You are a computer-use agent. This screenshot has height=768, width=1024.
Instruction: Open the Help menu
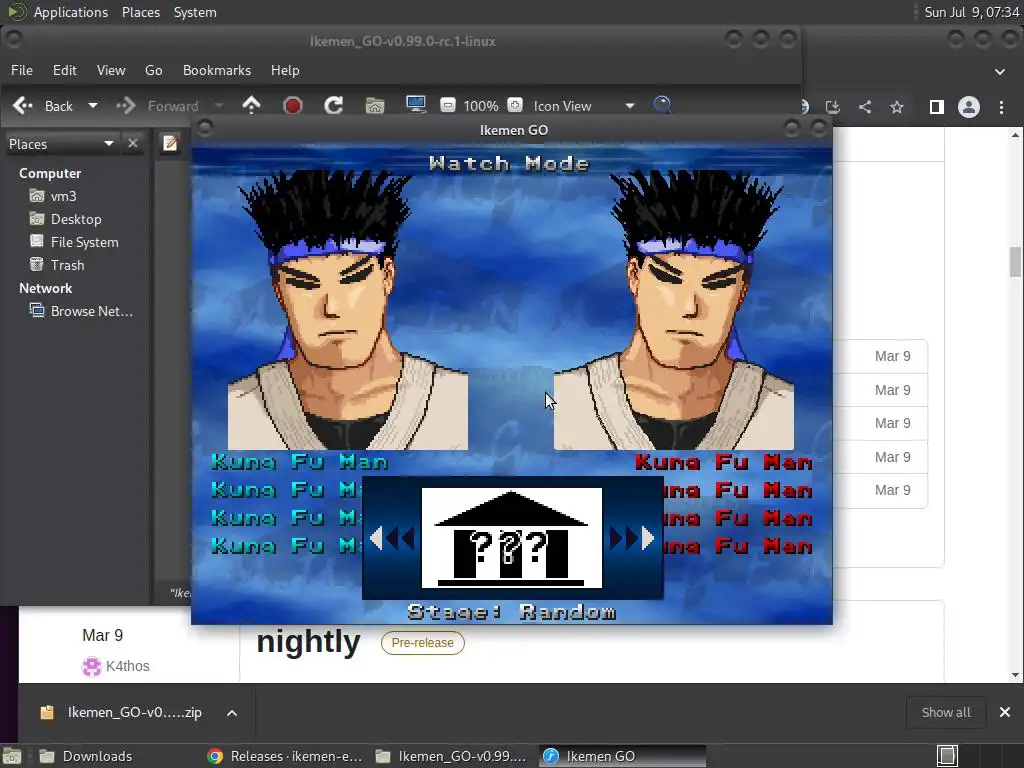[x=285, y=70]
